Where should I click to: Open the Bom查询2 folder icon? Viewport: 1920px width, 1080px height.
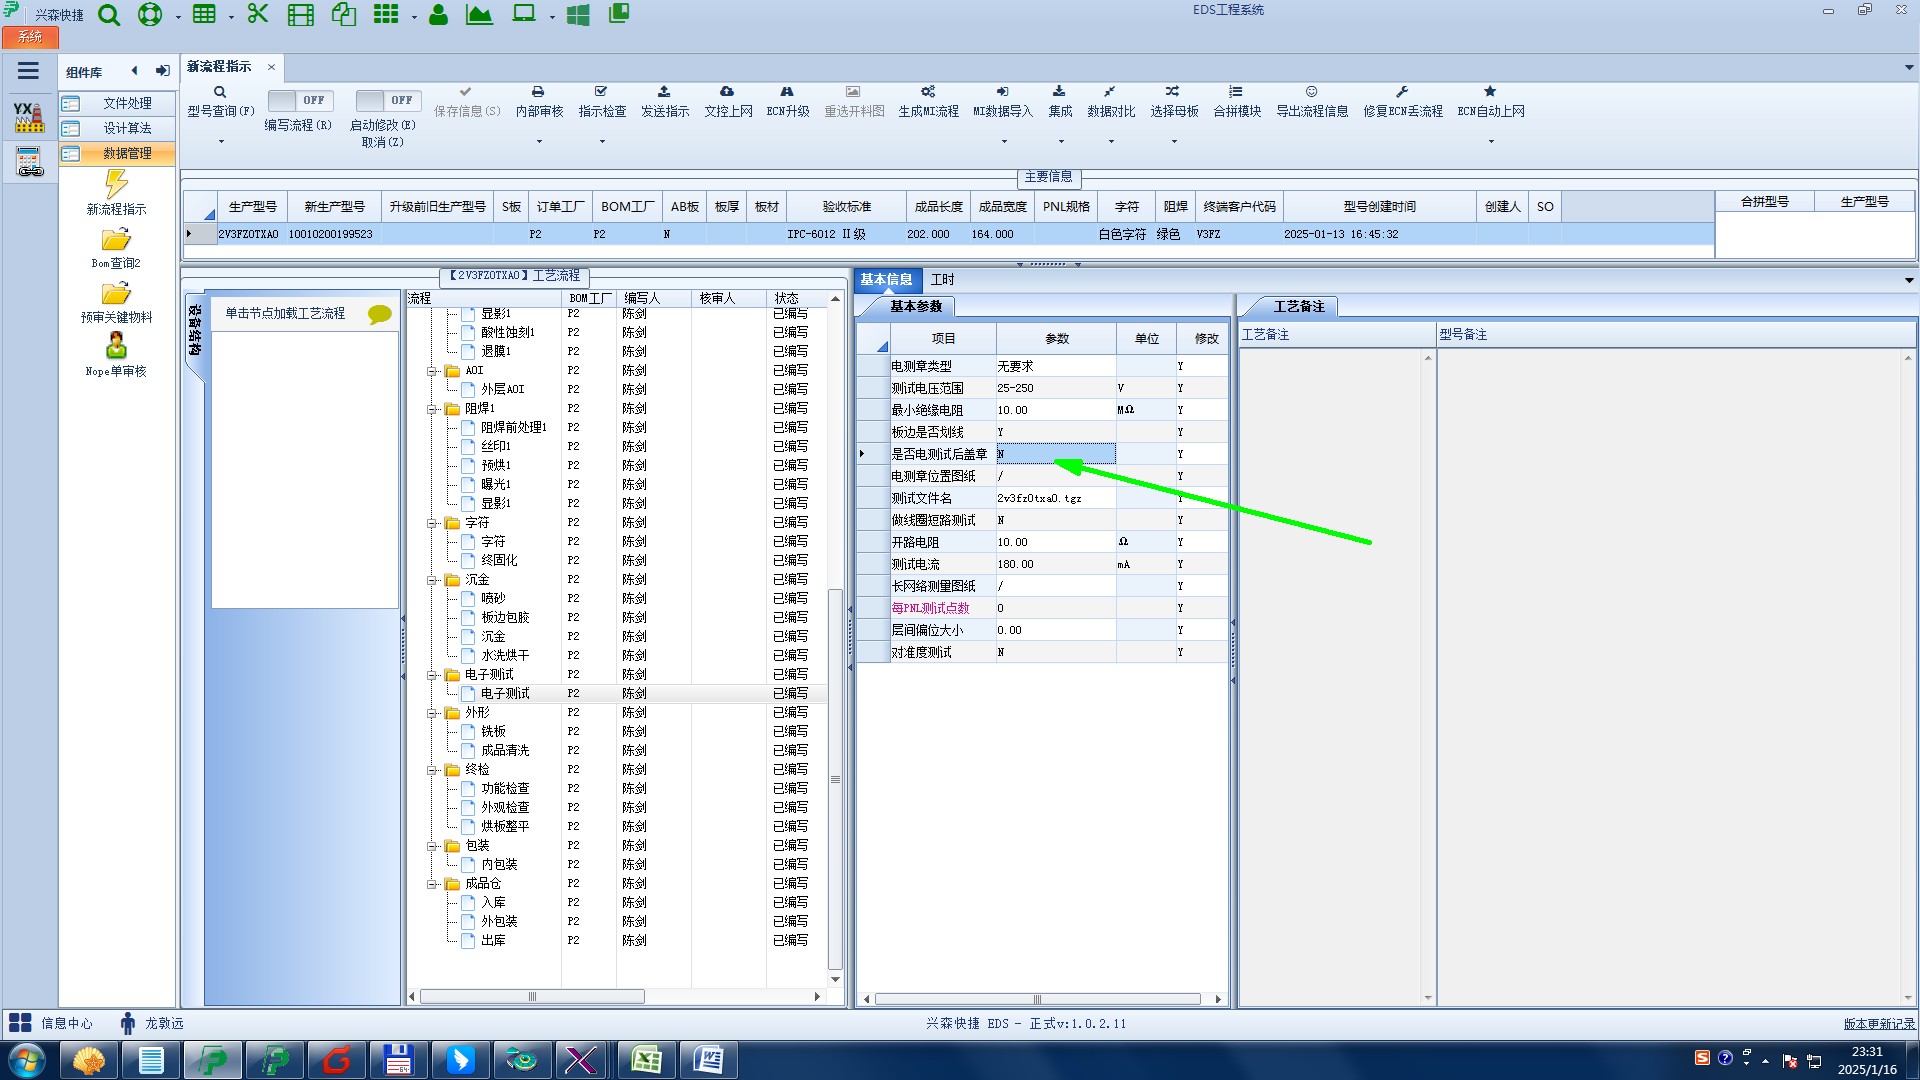click(x=116, y=240)
